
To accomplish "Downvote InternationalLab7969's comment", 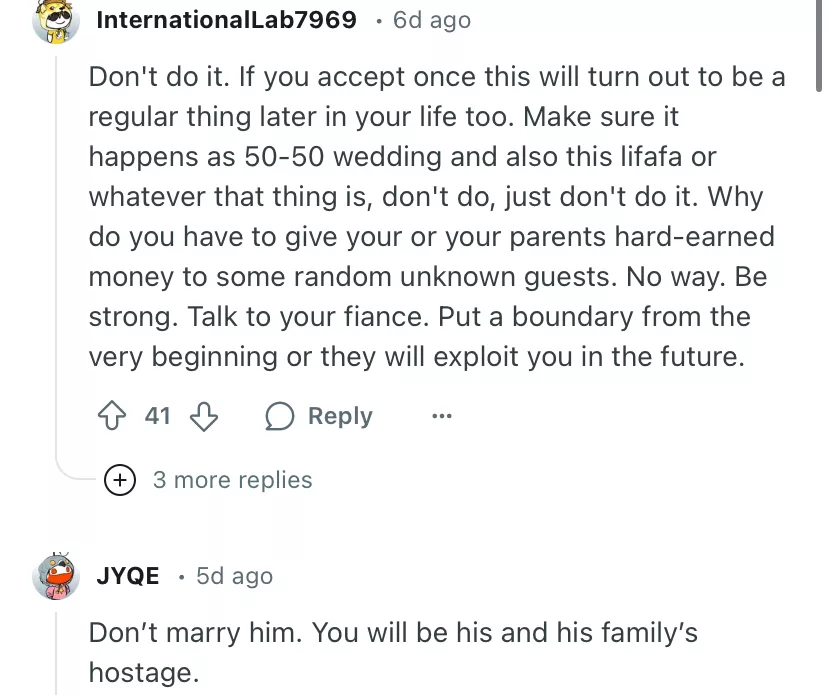I will coord(204,416).
